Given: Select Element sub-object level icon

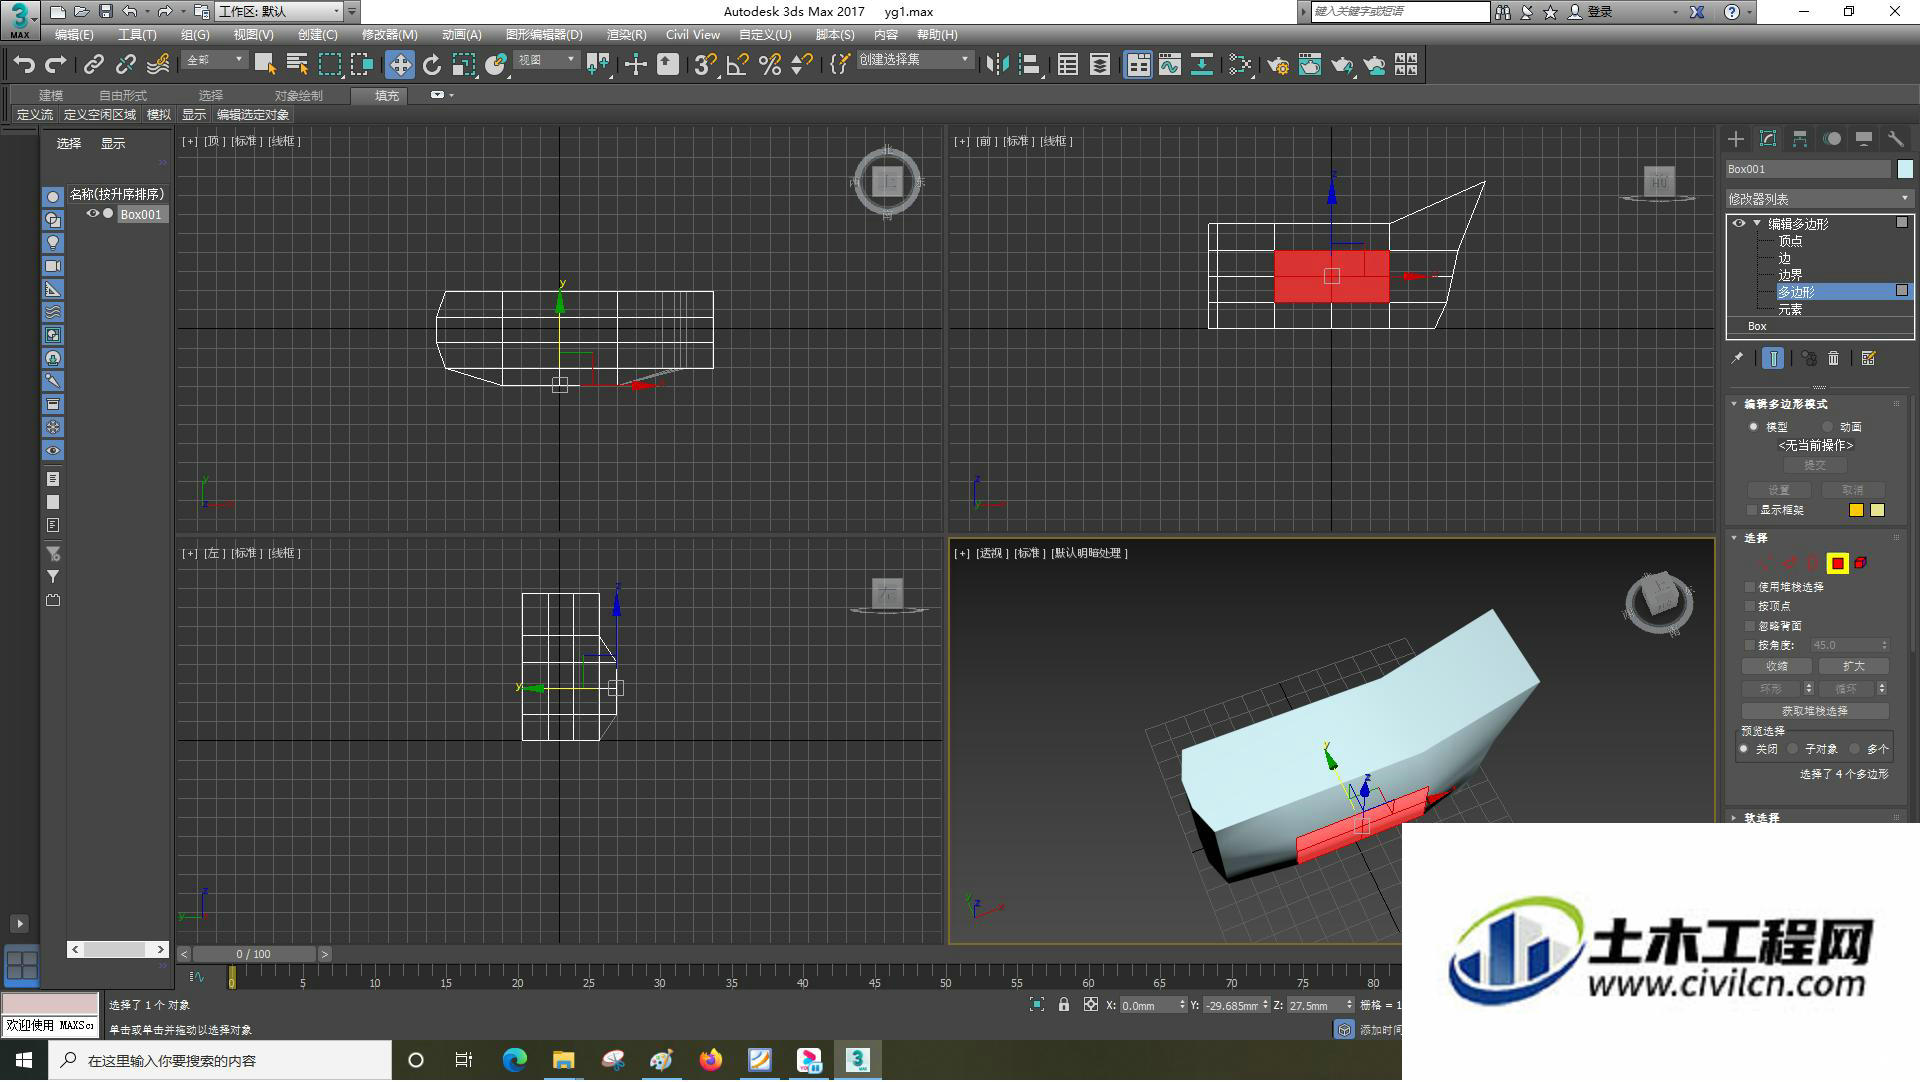Looking at the screenshot, I should click(x=1861, y=564).
